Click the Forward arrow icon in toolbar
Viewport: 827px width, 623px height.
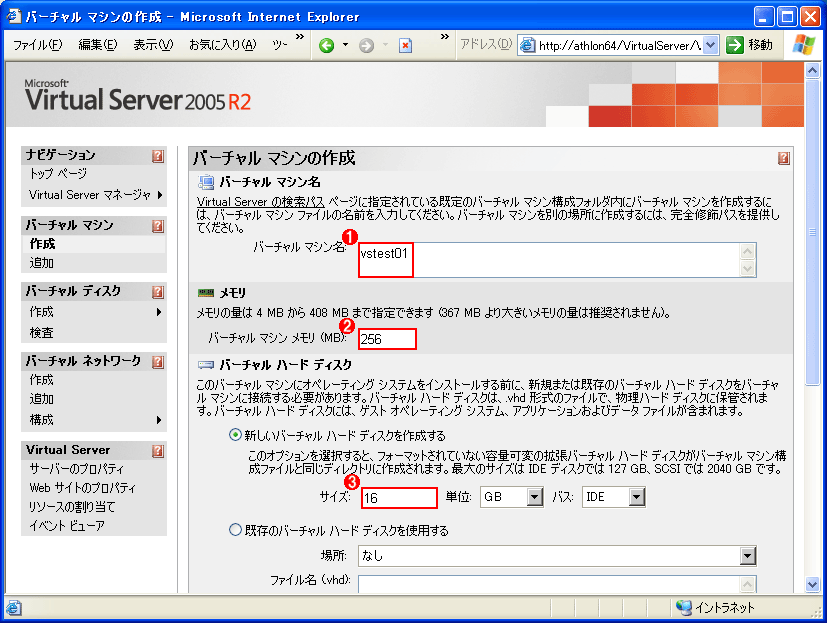367,46
